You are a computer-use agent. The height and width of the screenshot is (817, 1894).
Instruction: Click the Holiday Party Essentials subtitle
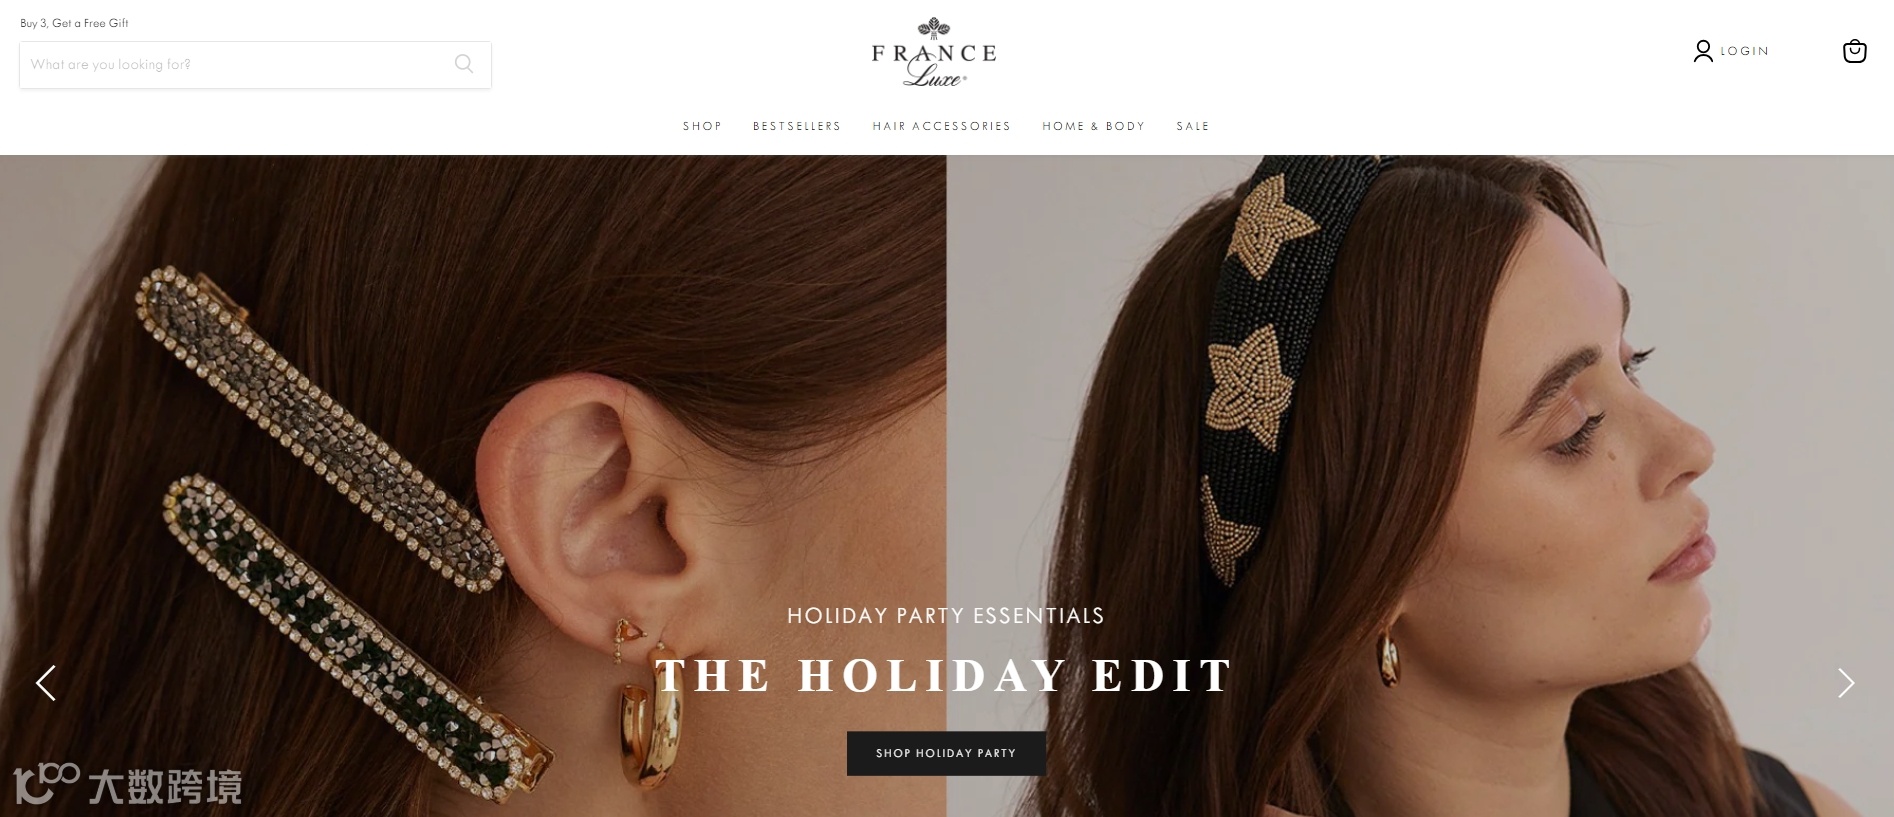point(946,616)
